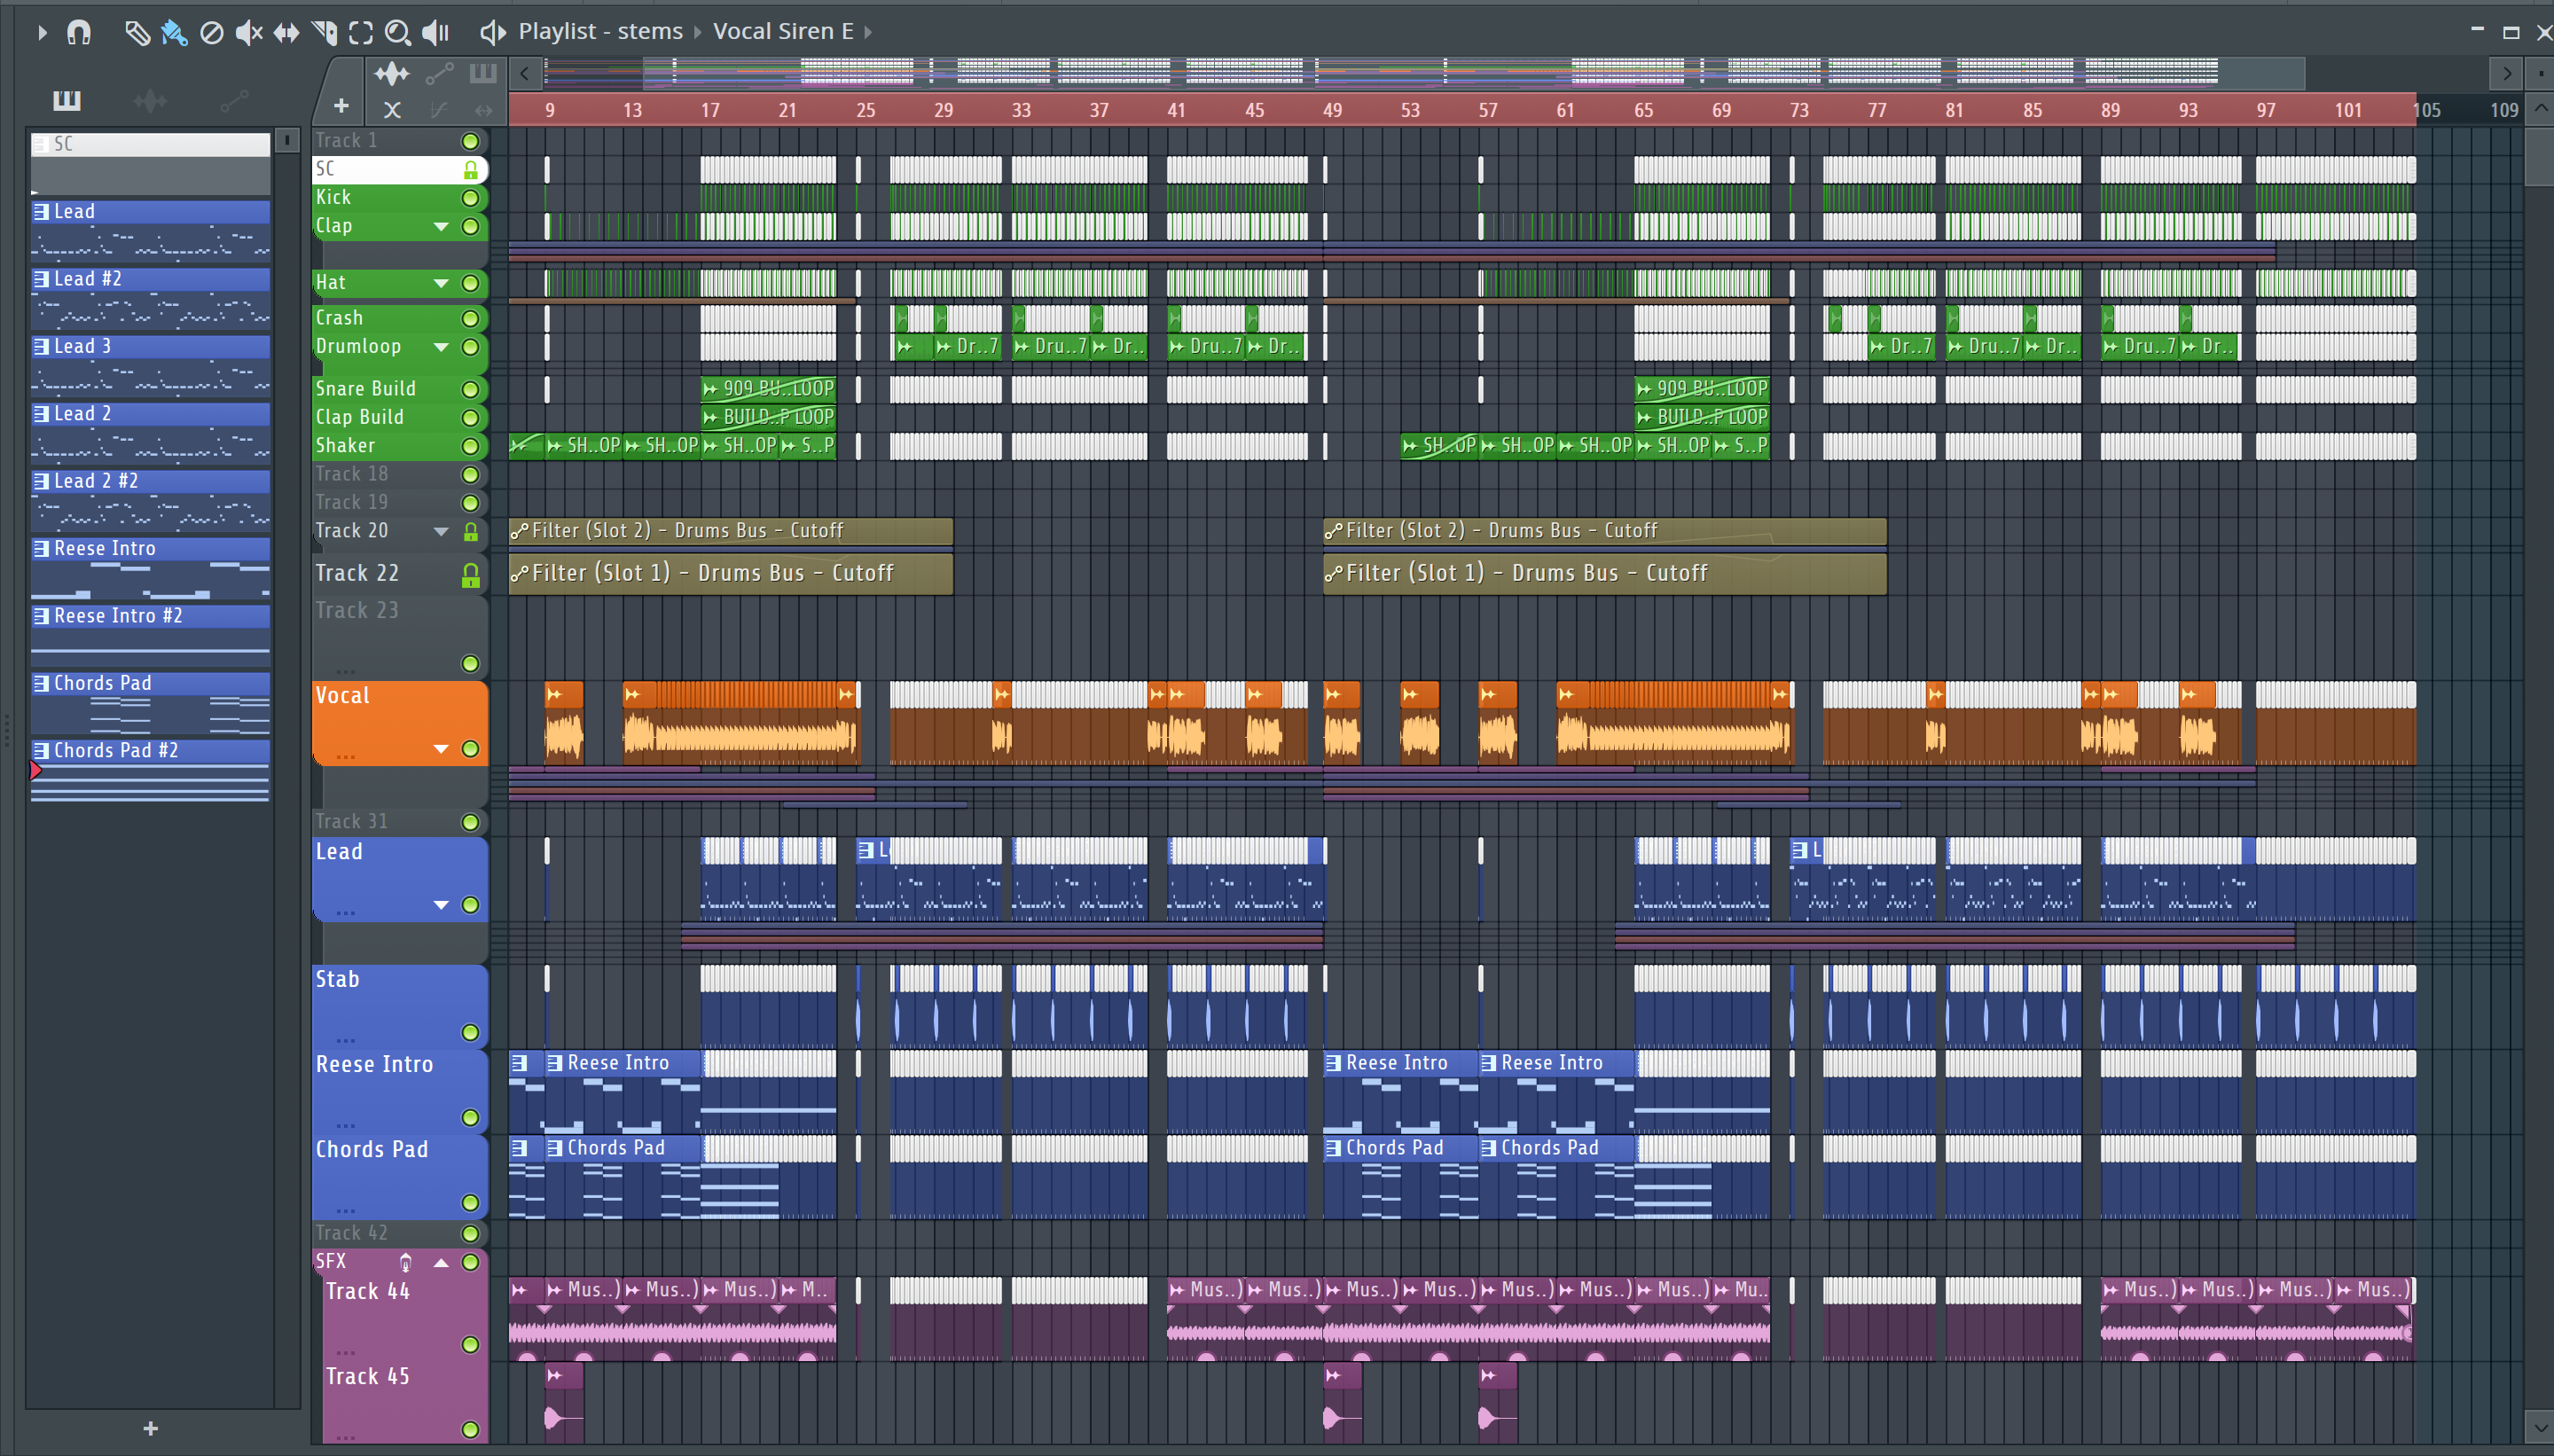
Task: Click waveform icon above track headers
Action: click(391, 73)
